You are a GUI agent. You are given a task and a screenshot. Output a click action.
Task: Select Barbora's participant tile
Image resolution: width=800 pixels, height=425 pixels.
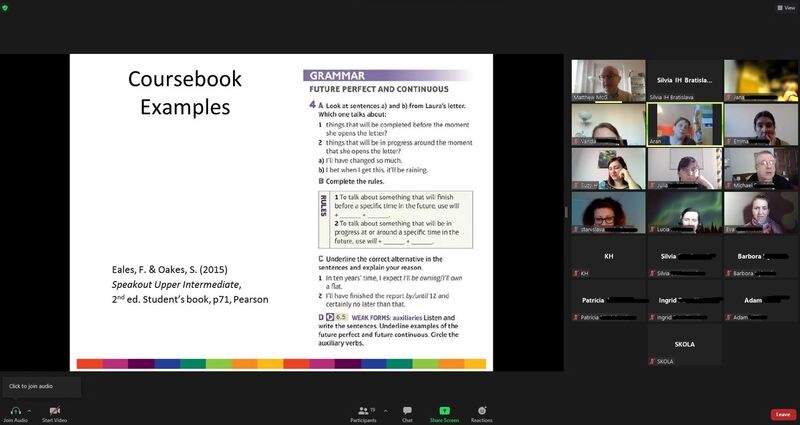tap(761, 257)
